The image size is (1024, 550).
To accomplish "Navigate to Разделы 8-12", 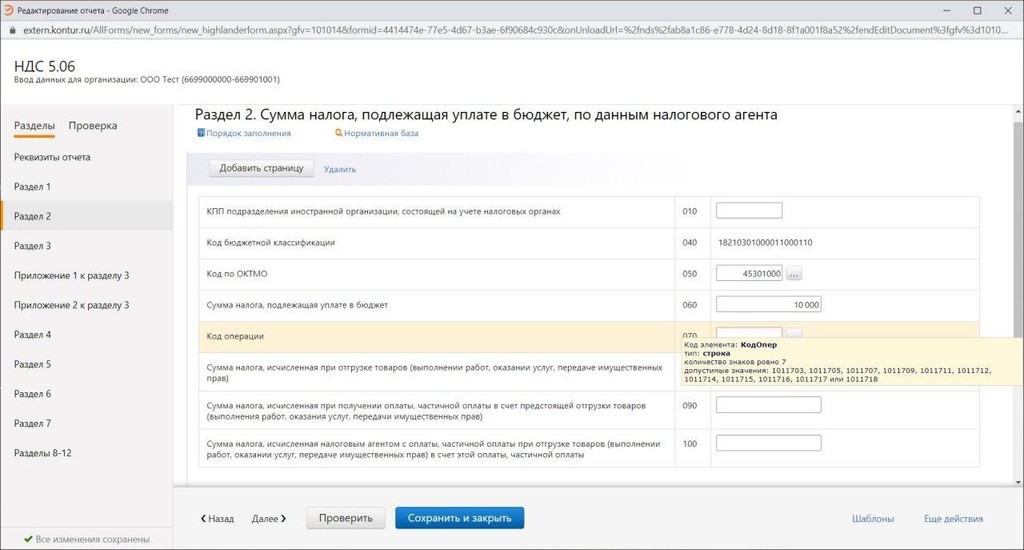I will point(42,453).
